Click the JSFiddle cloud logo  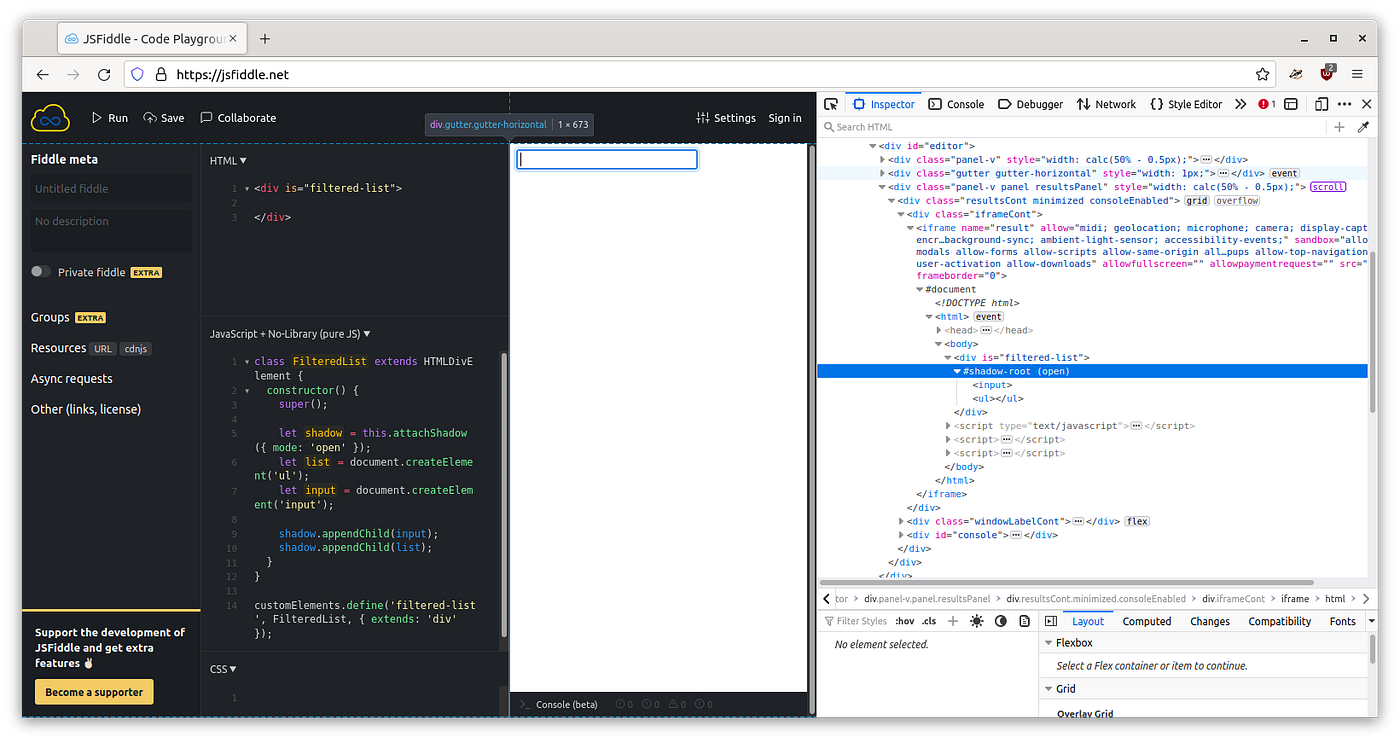[x=50, y=118]
